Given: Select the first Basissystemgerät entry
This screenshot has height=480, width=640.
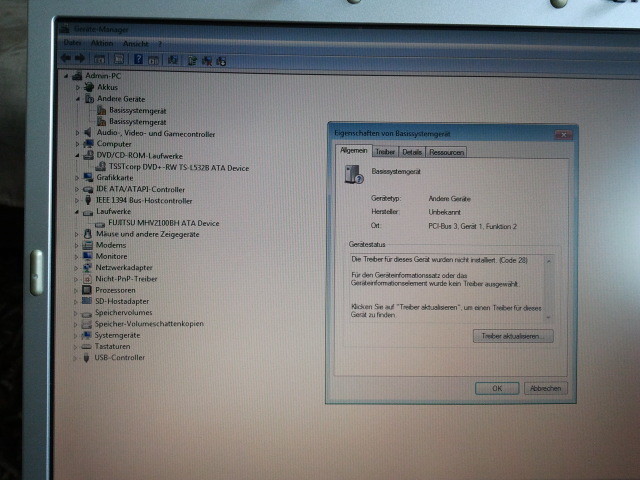Looking at the screenshot, I should (138, 111).
